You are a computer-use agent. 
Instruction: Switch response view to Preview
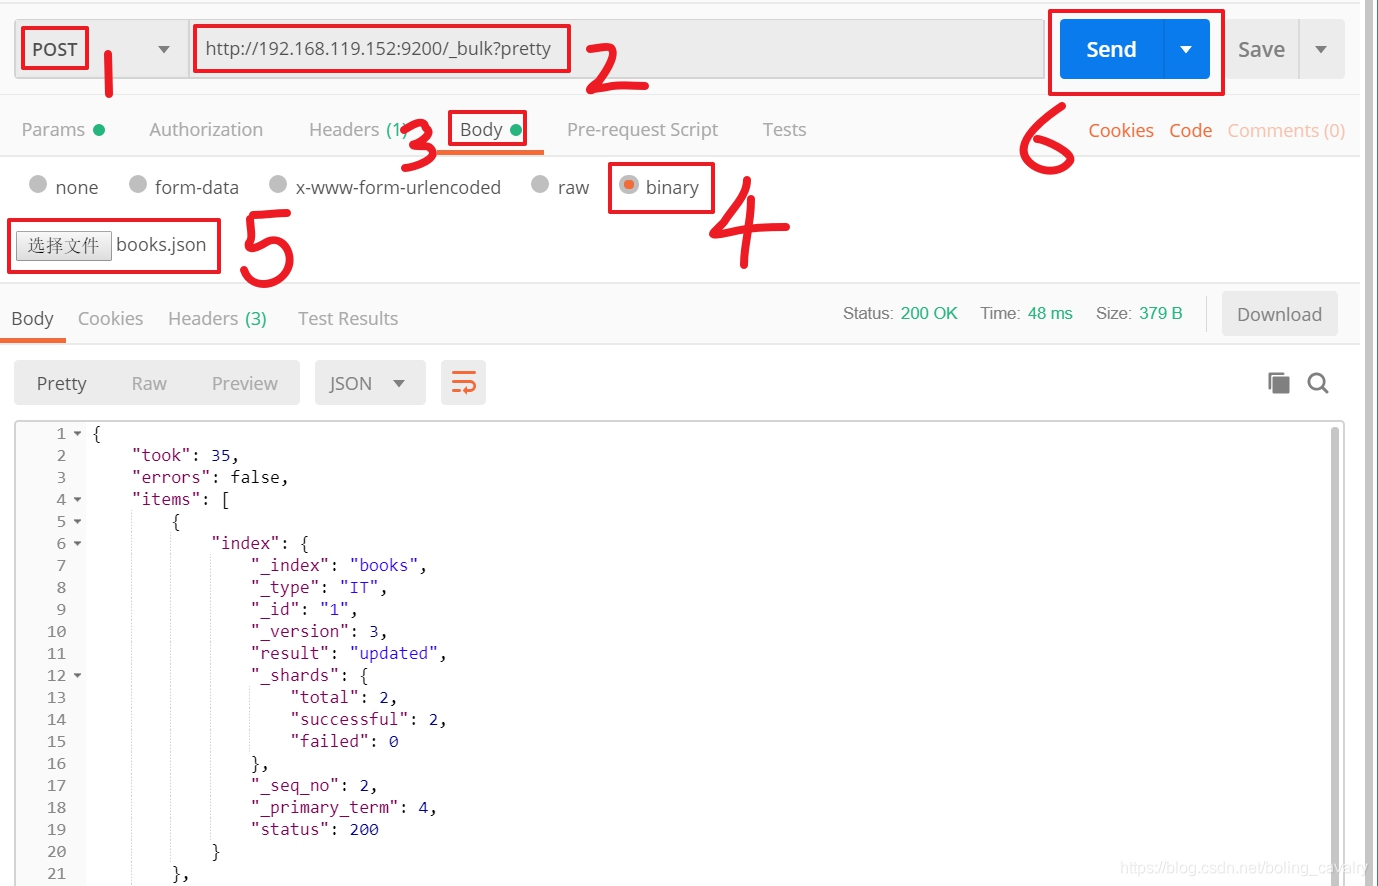(245, 383)
